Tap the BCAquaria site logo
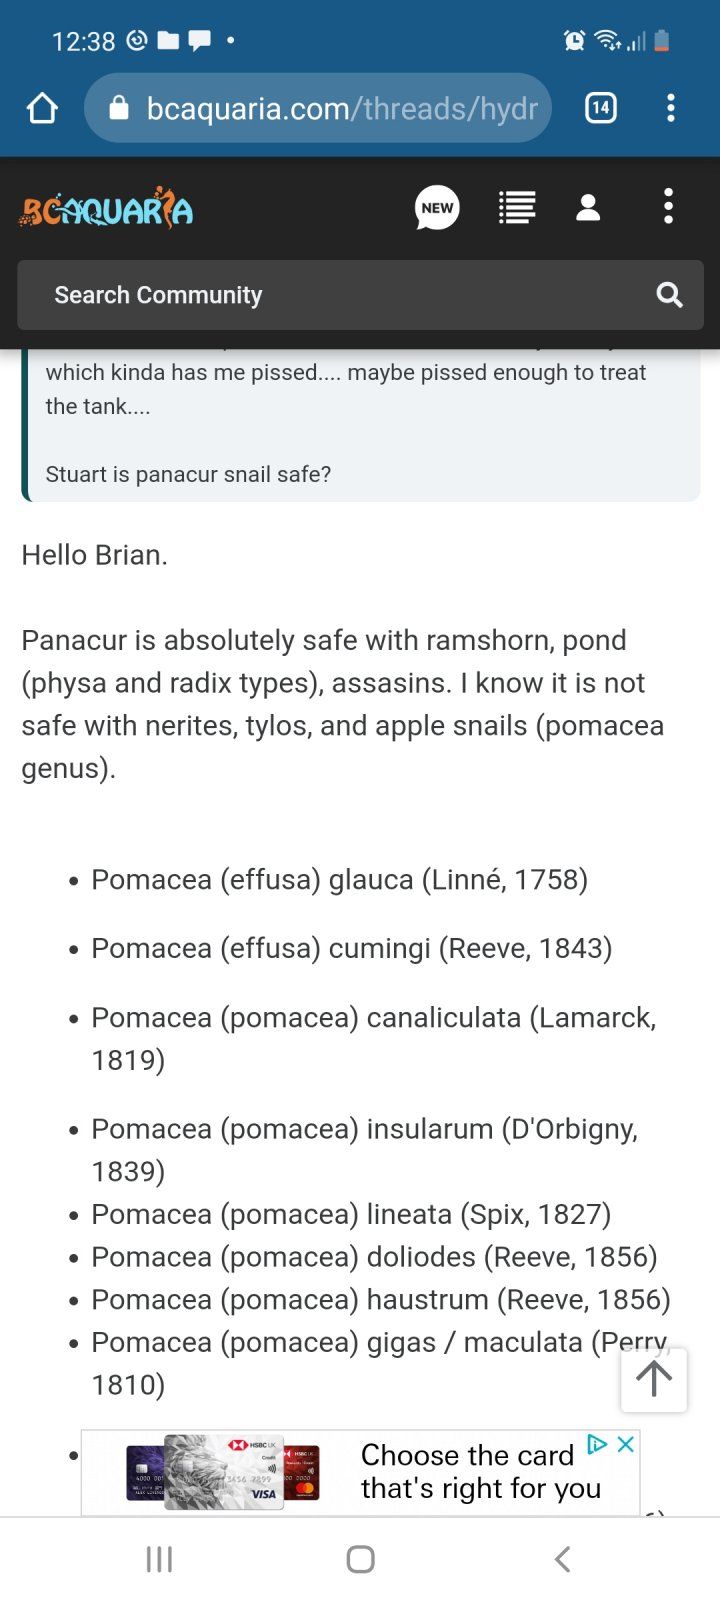 (106, 208)
